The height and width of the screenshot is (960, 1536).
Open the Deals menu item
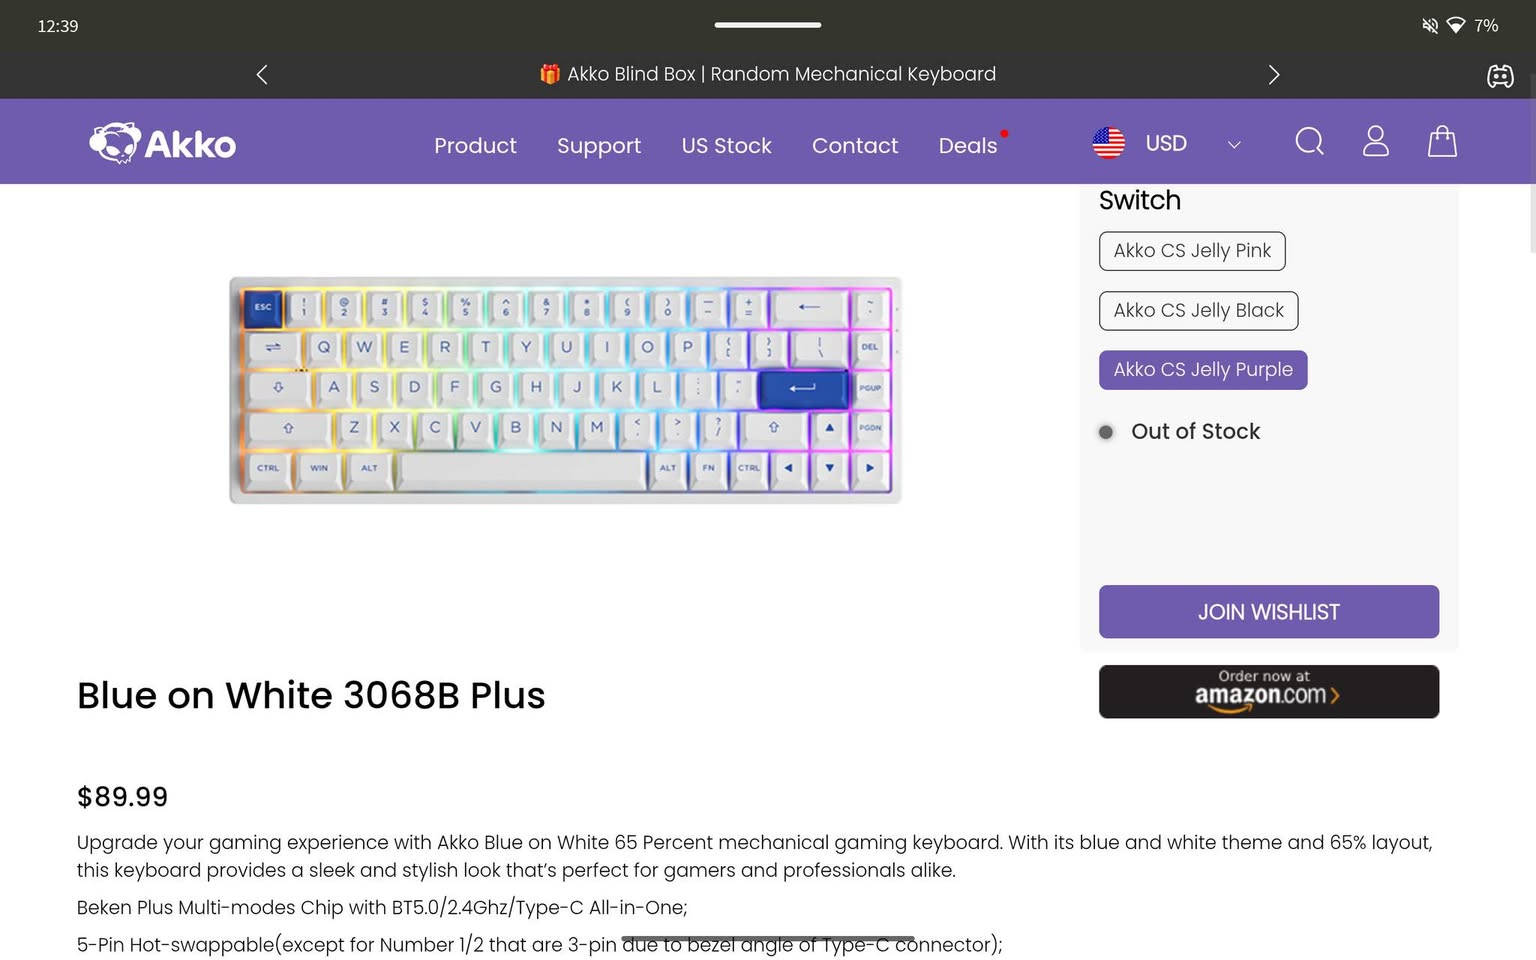[x=967, y=146]
